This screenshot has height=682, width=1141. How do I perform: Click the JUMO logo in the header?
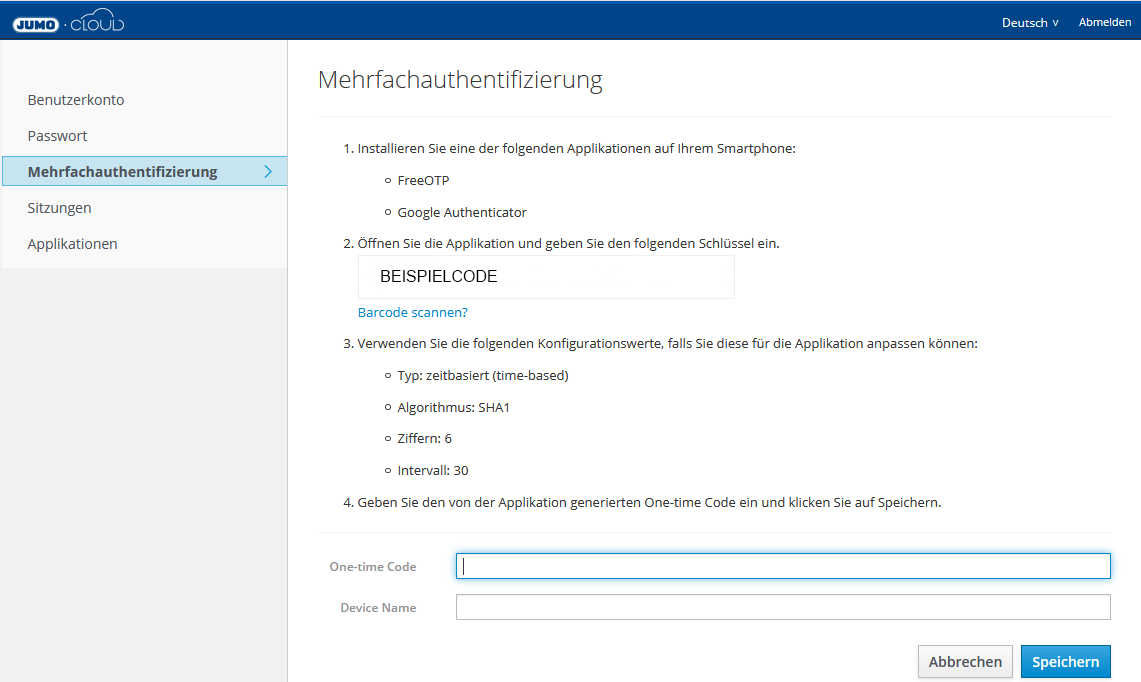[36, 21]
